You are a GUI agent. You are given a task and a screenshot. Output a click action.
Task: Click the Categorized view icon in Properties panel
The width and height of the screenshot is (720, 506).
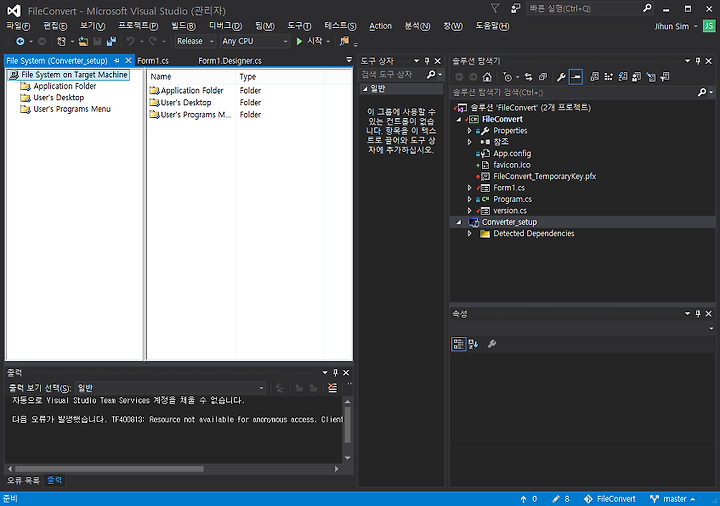coord(458,344)
